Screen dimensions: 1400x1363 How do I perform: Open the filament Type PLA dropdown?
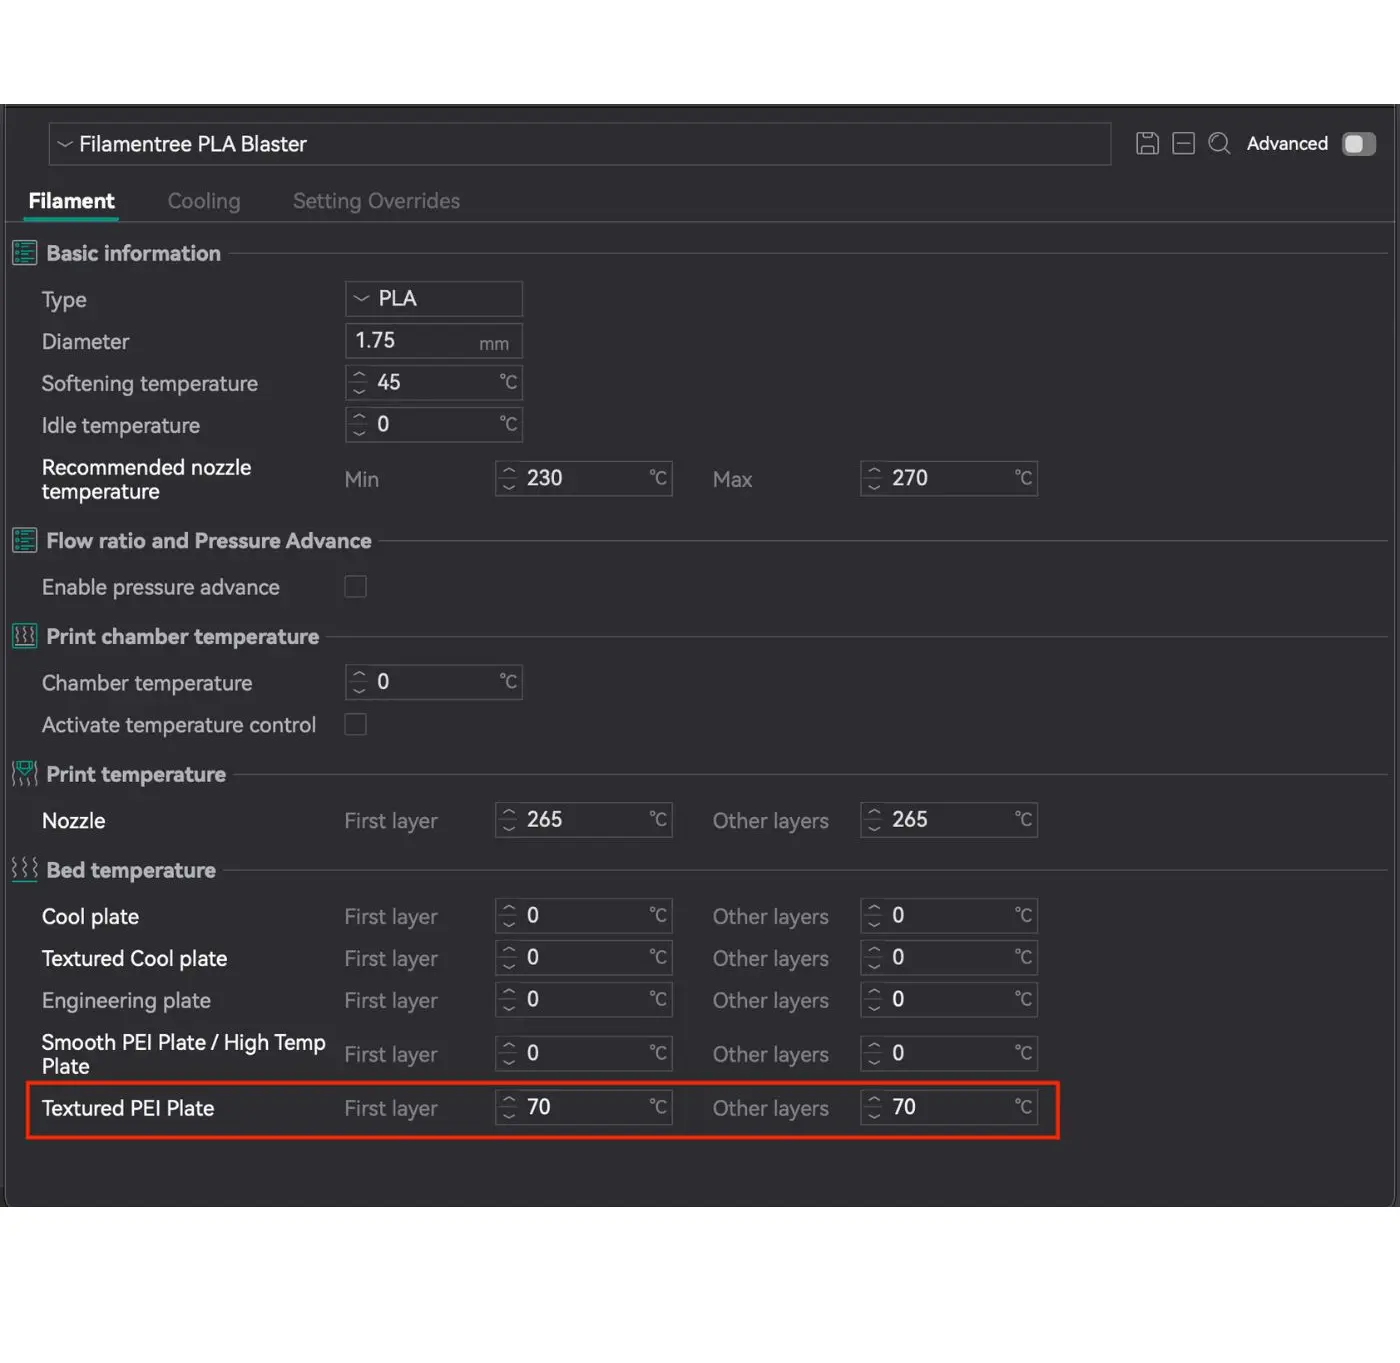[x=434, y=299]
